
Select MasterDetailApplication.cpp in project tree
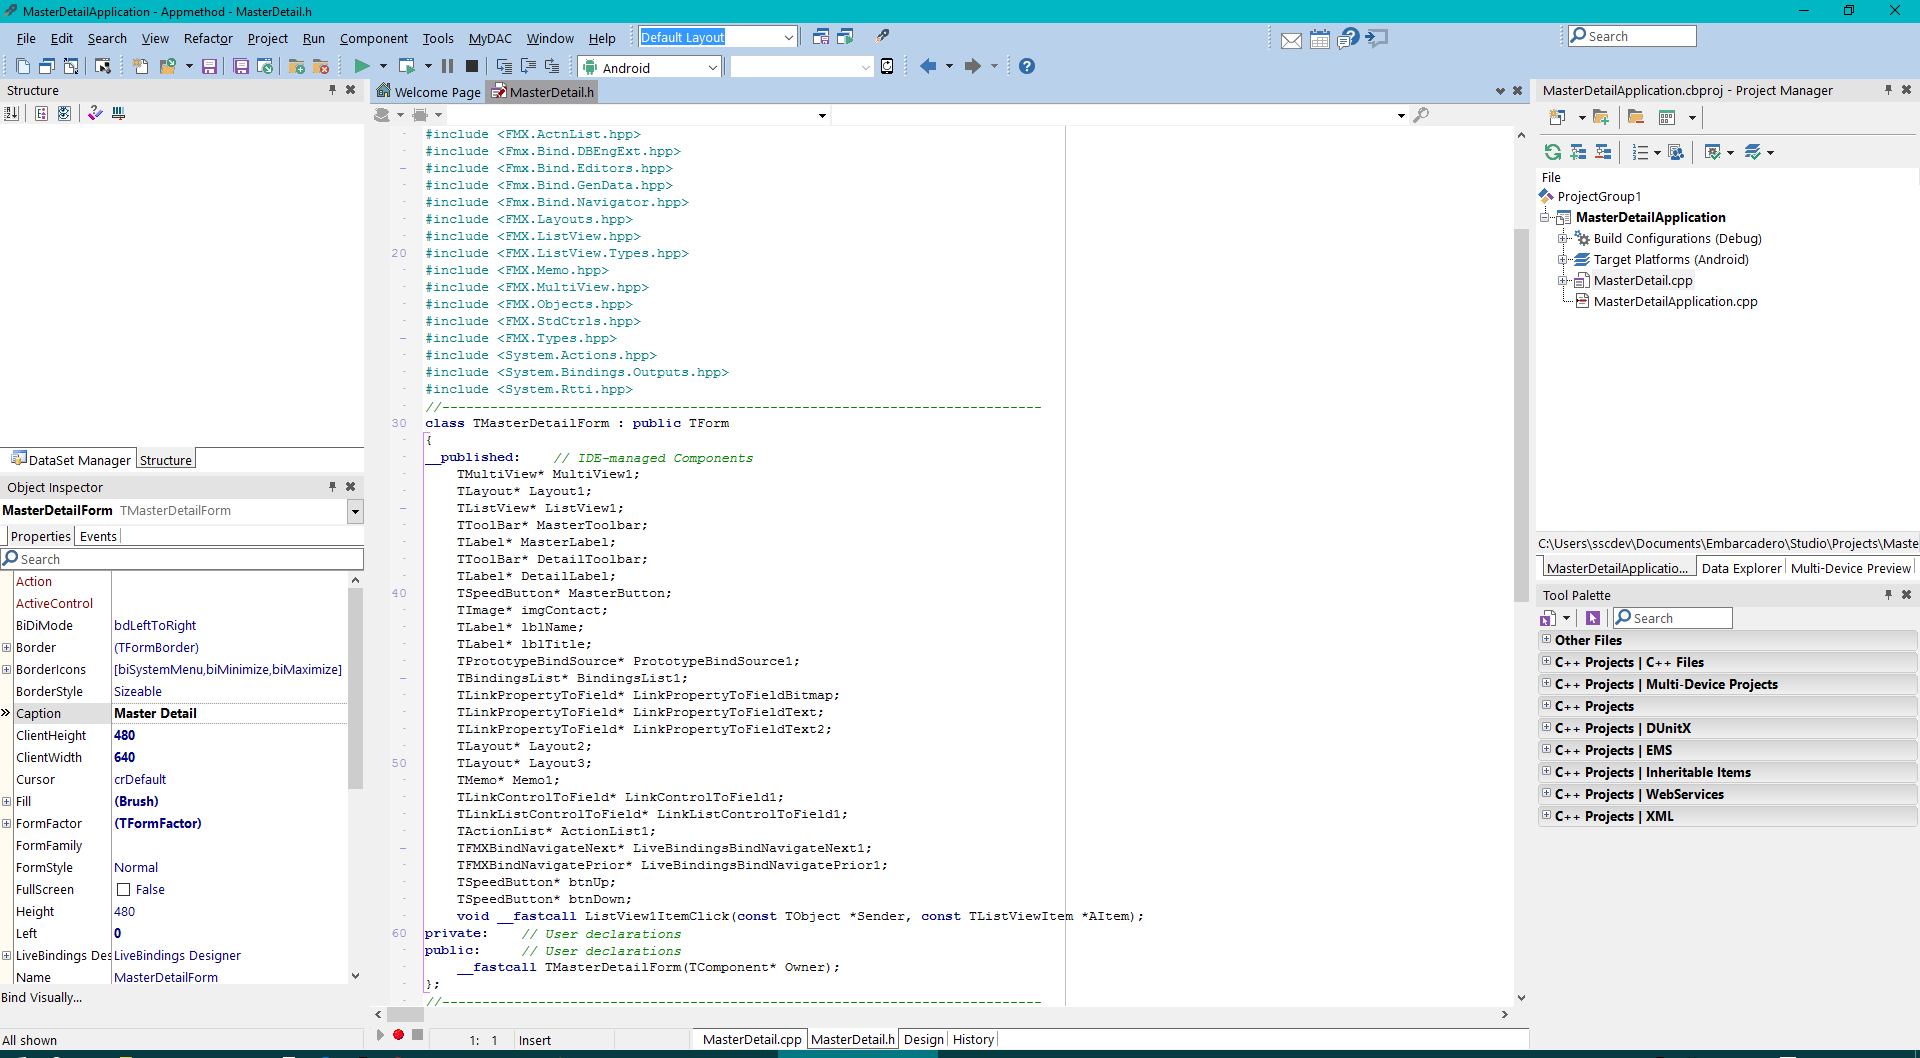1675,302
